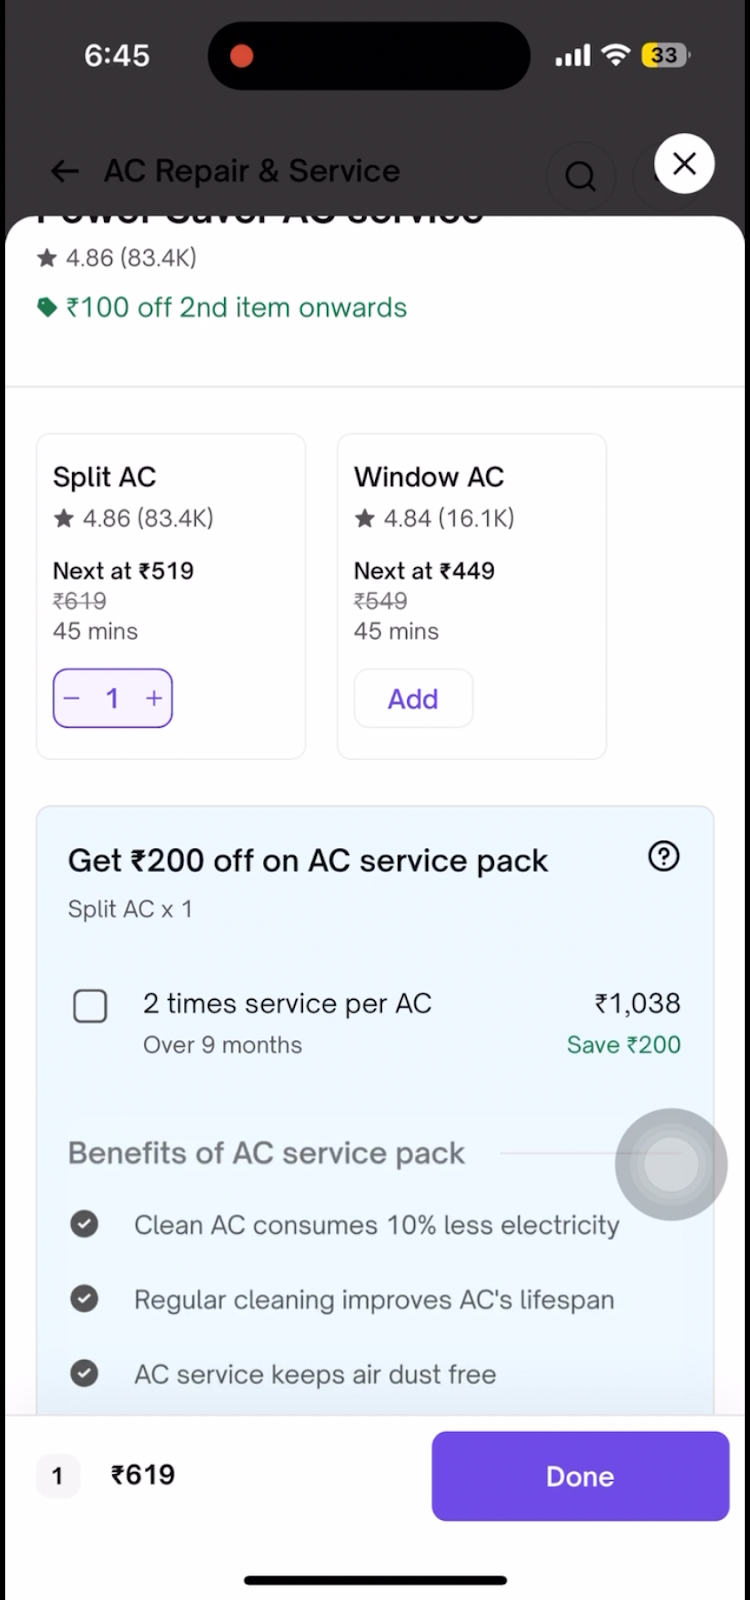The width and height of the screenshot is (750, 1600).
Task: Tap the green offer tag icon
Action: [x=47, y=308]
